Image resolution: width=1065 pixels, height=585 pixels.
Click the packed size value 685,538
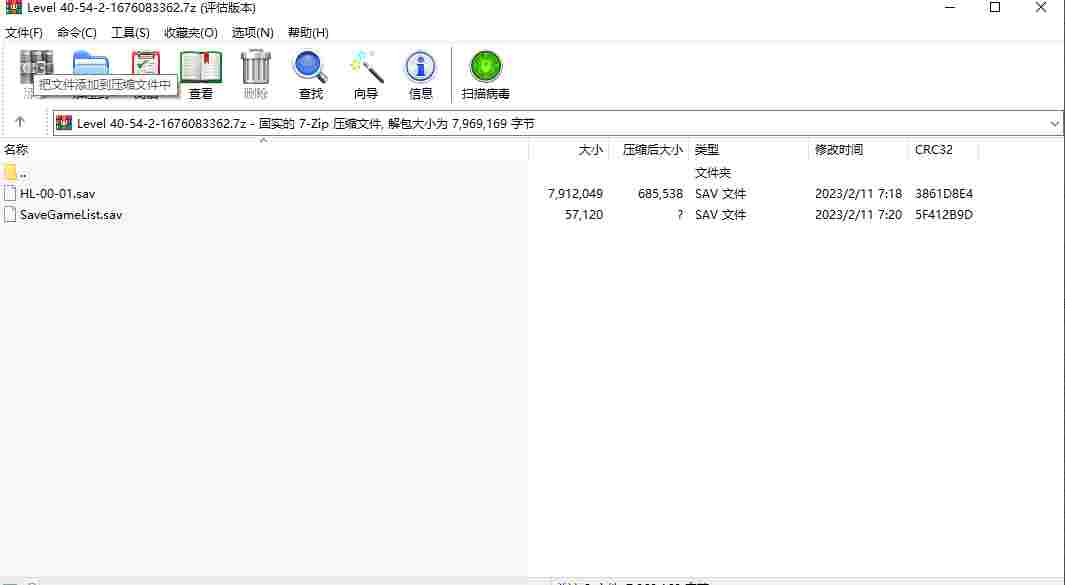[x=660, y=194]
